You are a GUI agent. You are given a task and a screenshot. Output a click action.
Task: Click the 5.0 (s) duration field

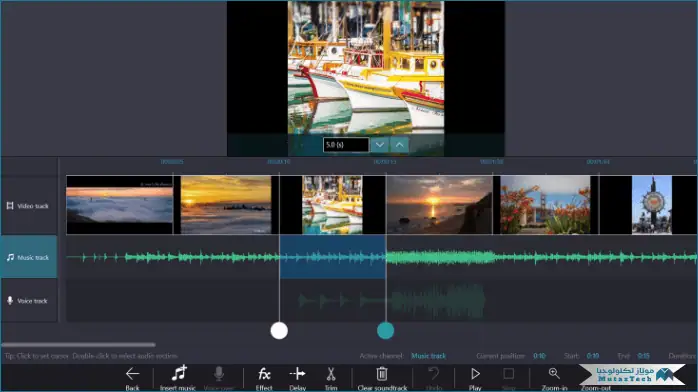[x=346, y=145]
